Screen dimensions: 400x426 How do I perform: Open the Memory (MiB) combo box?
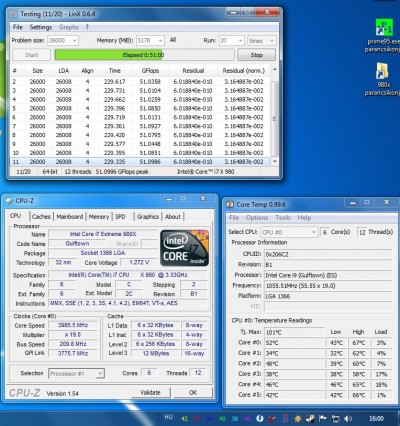tap(150, 41)
